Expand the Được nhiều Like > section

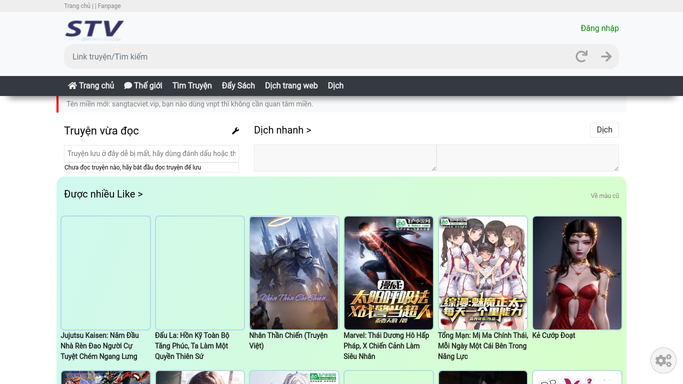tap(103, 194)
